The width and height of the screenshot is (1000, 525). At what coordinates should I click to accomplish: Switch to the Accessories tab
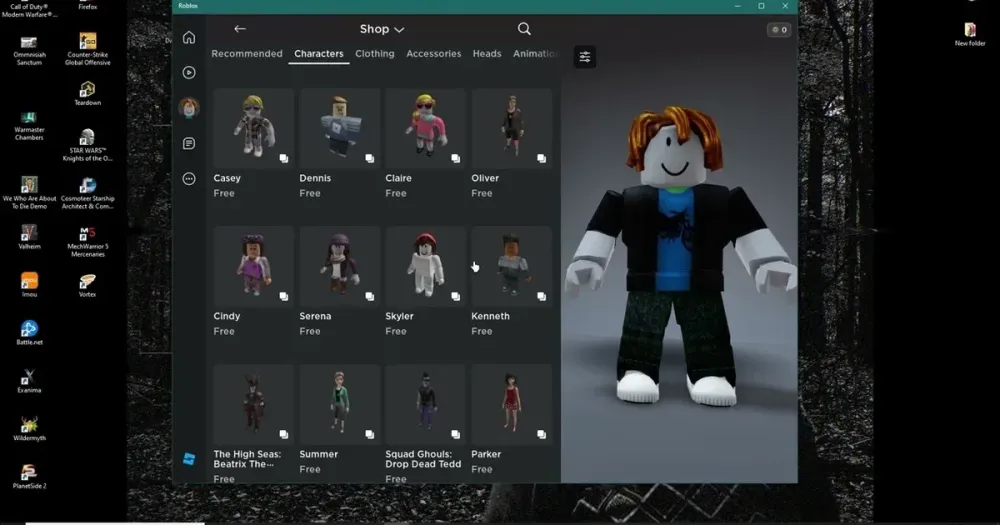tap(433, 54)
